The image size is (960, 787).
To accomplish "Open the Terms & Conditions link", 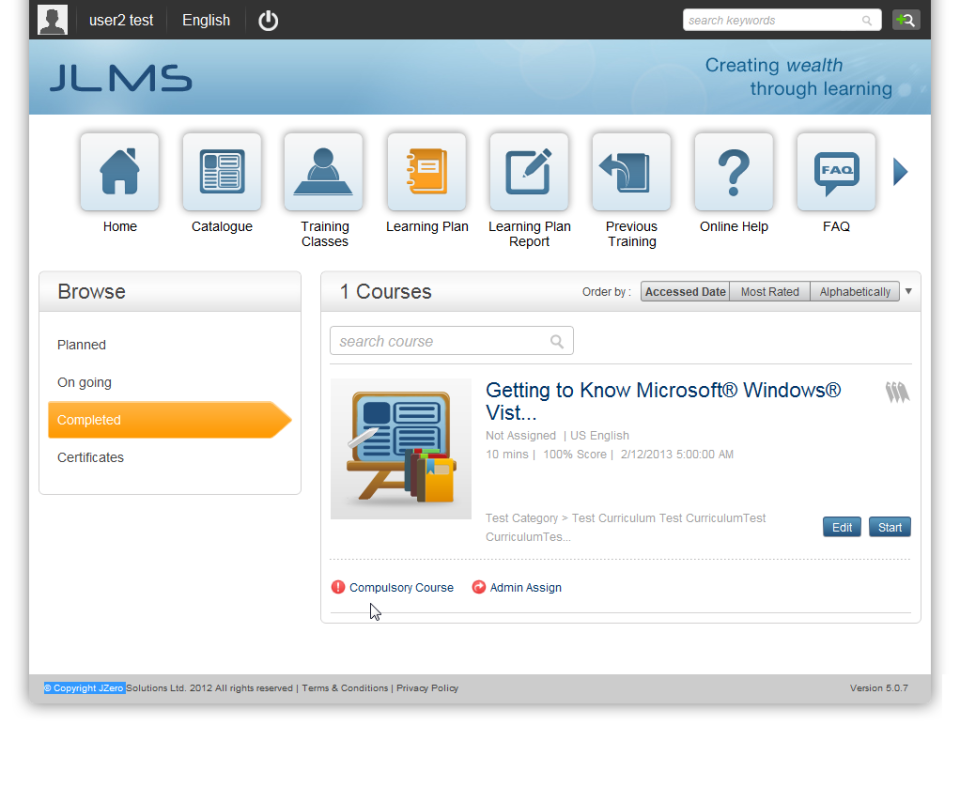I will [345, 688].
